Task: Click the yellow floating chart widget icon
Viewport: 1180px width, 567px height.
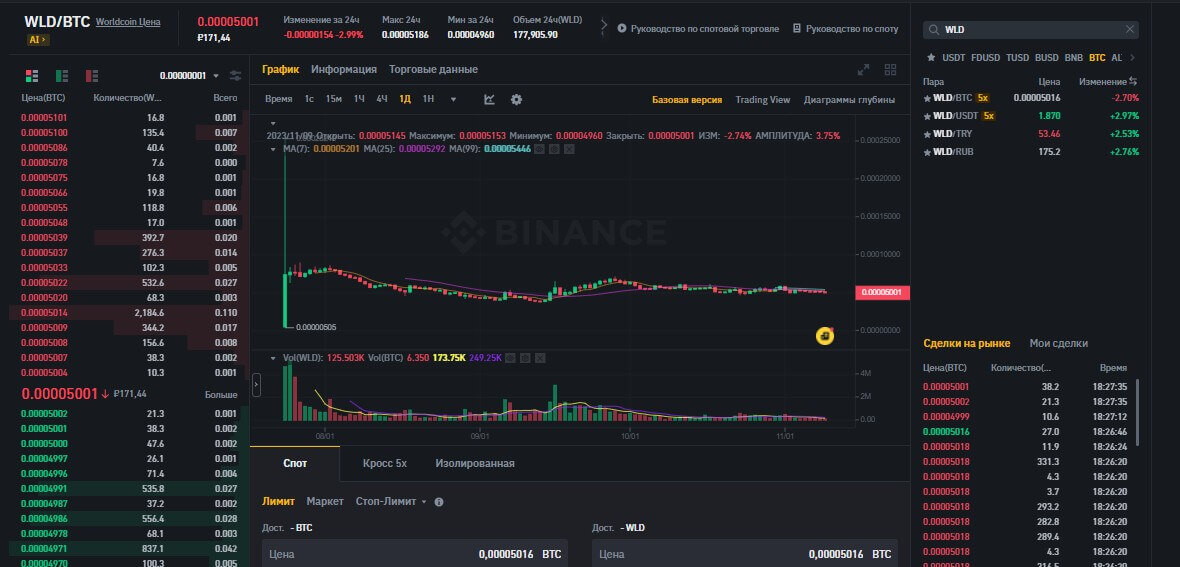Action: (825, 336)
